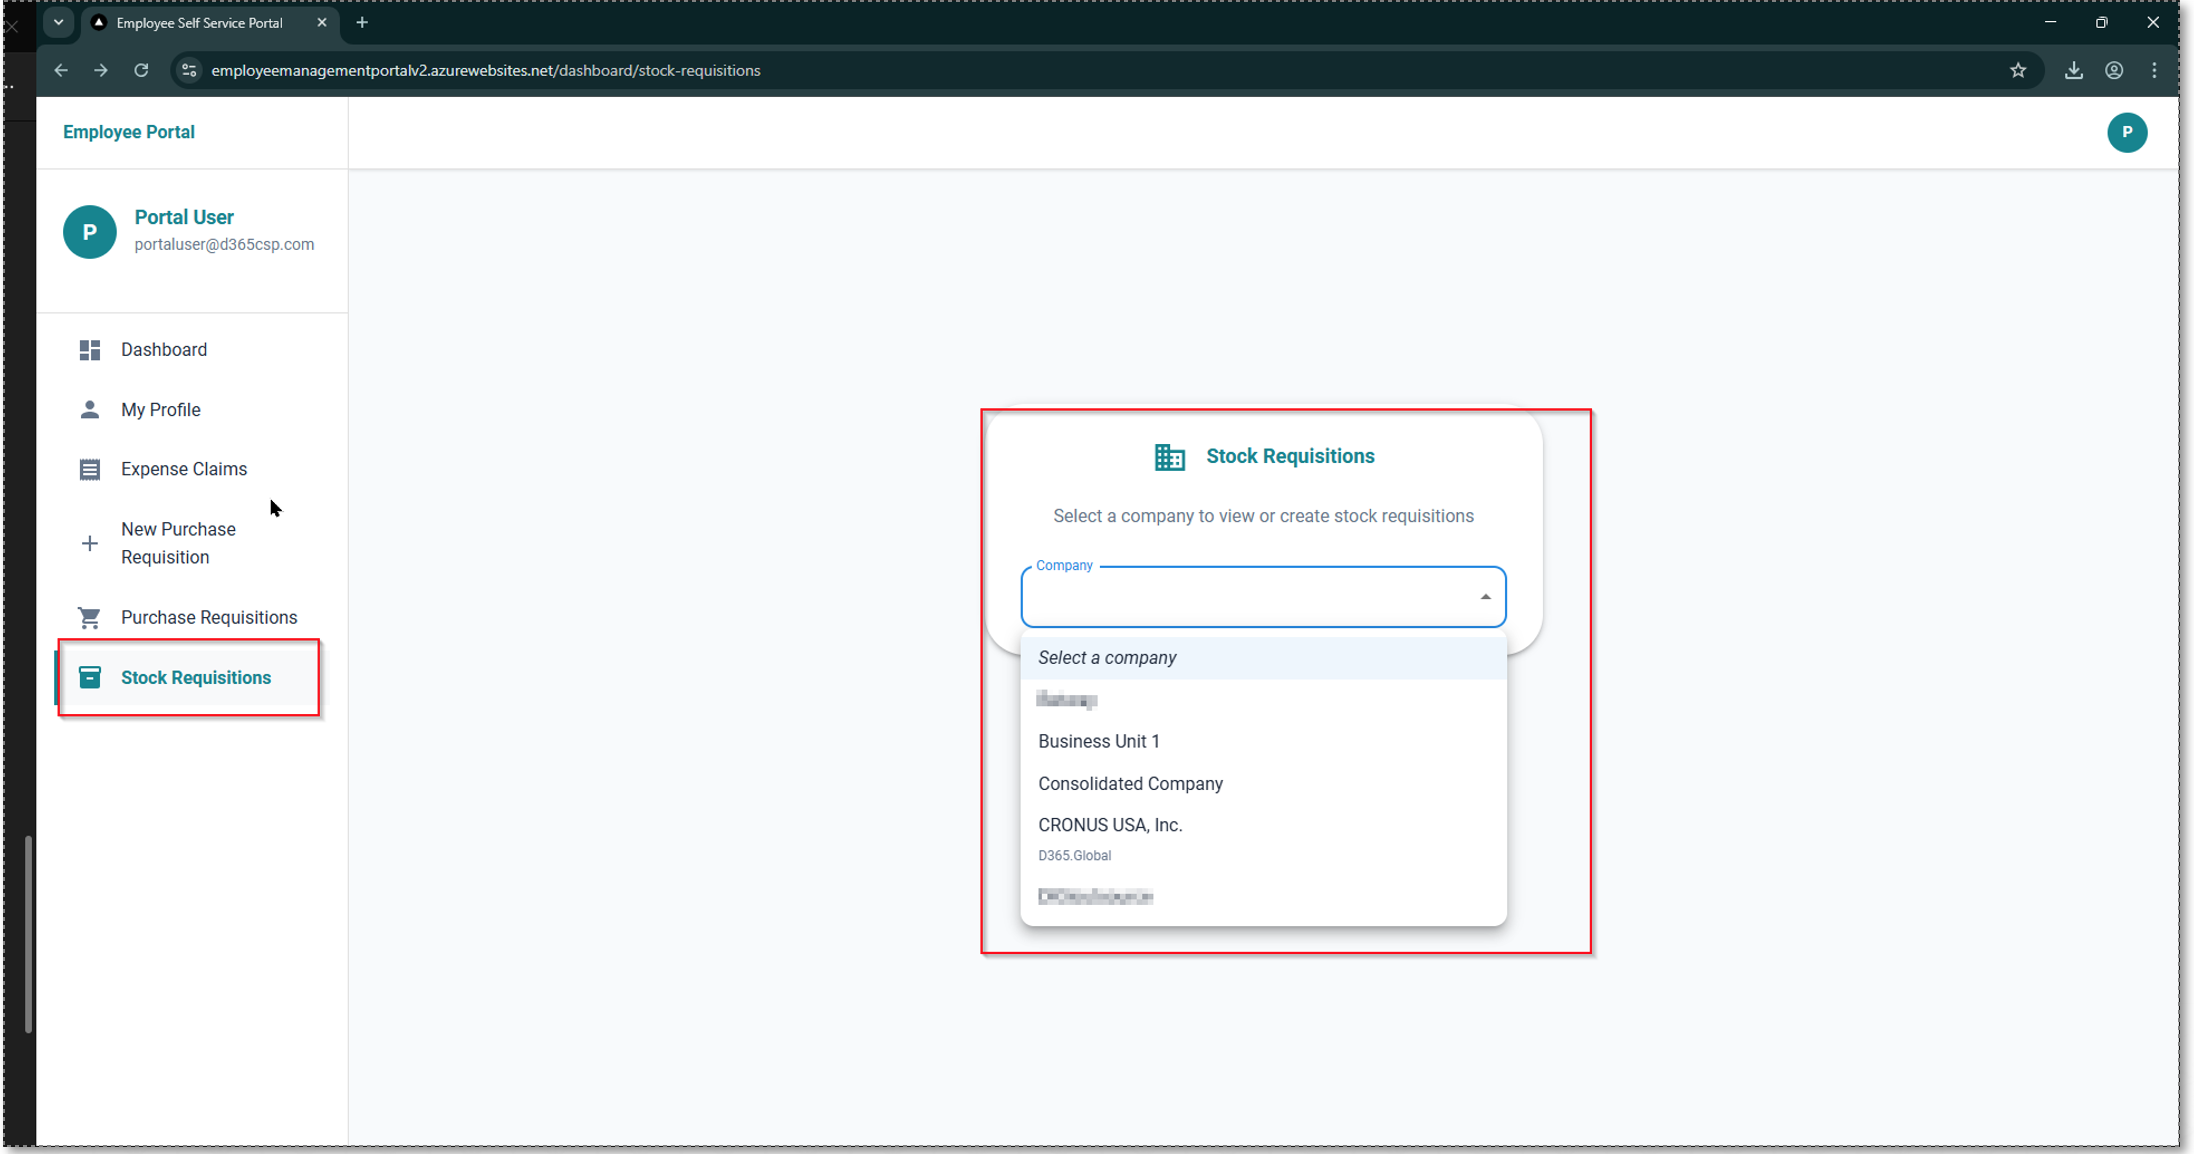Click the My Profile person icon
Image resolution: width=2194 pixels, height=1154 pixels.
tap(89, 410)
